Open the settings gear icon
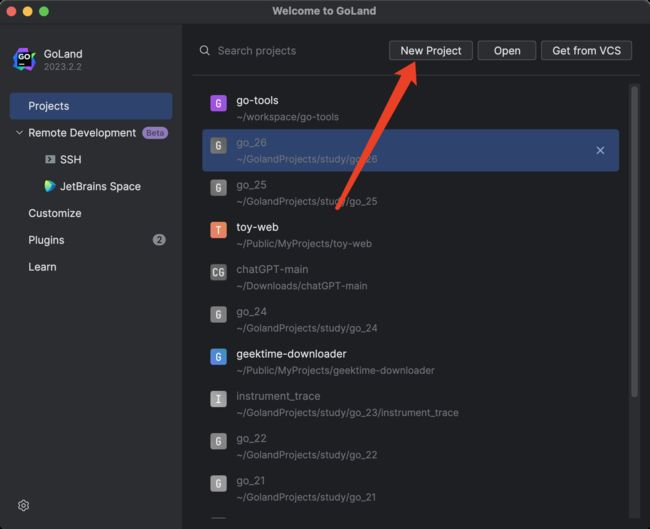The height and width of the screenshot is (529, 650). coord(23,505)
